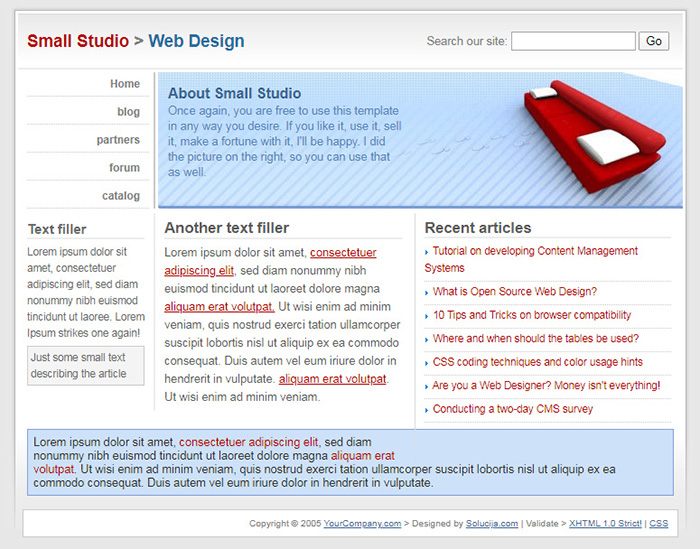Click the Small Studio site title
Image resolution: width=700 pixels, height=549 pixels.
click(78, 41)
